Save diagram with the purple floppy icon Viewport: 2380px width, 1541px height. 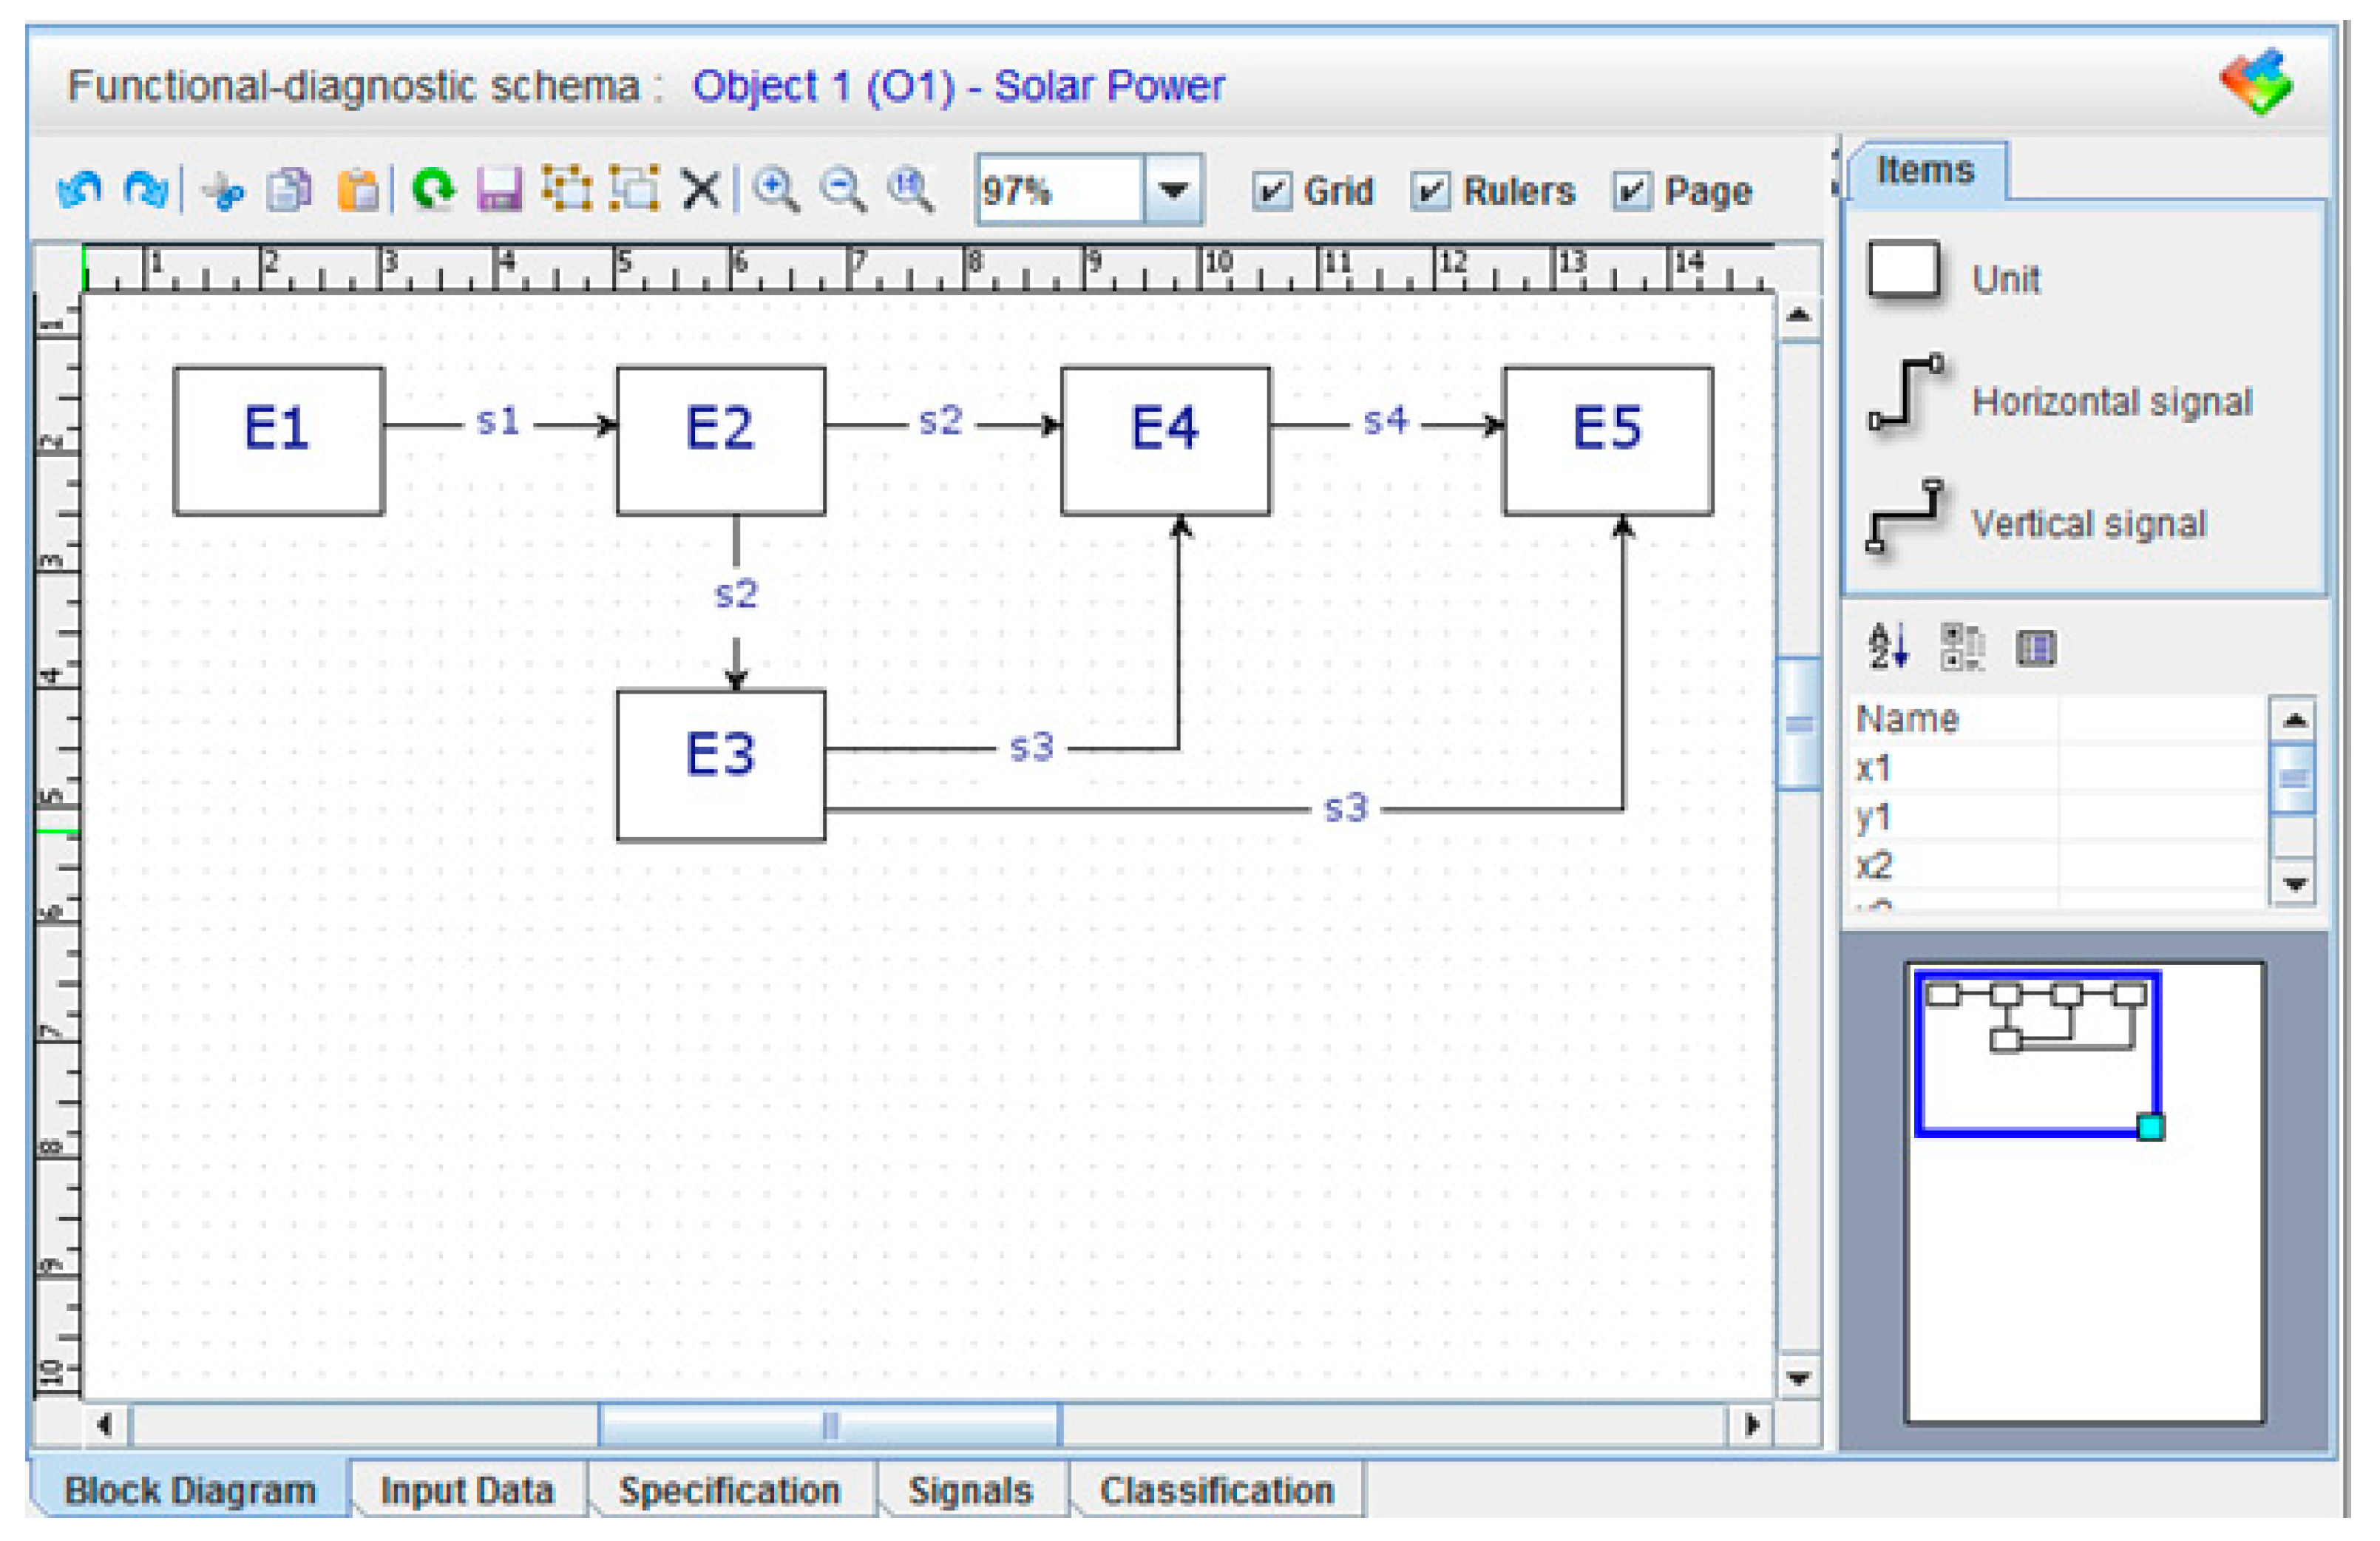click(499, 189)
